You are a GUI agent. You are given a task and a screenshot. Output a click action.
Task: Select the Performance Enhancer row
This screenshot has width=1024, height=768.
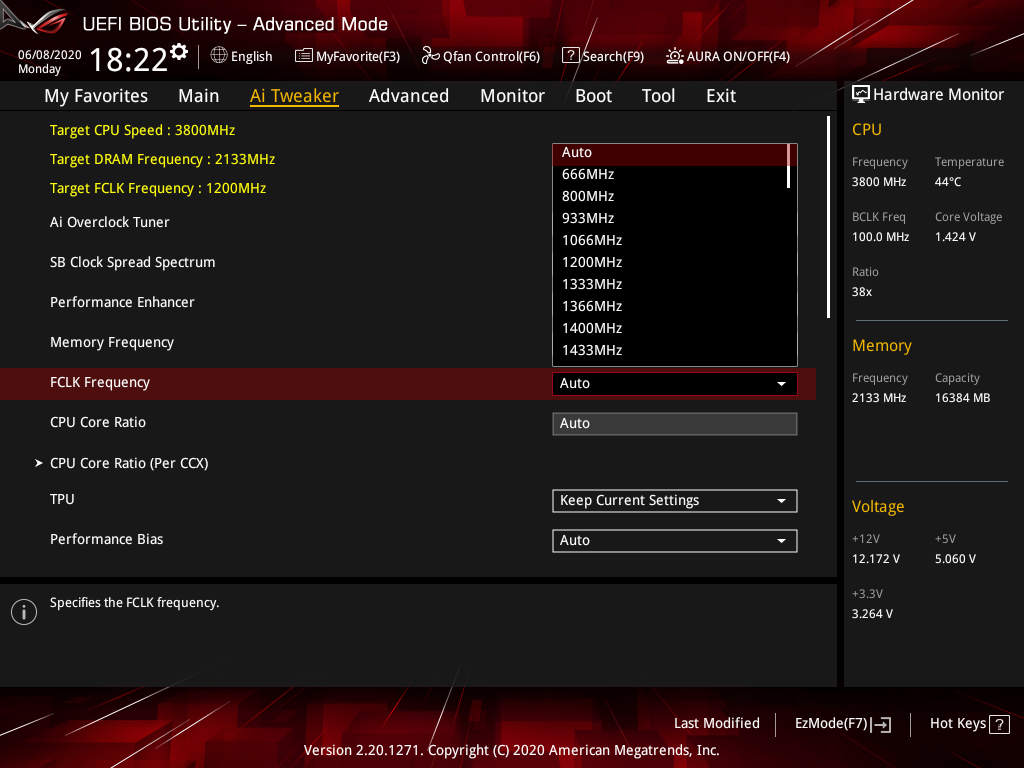(122, 302)
